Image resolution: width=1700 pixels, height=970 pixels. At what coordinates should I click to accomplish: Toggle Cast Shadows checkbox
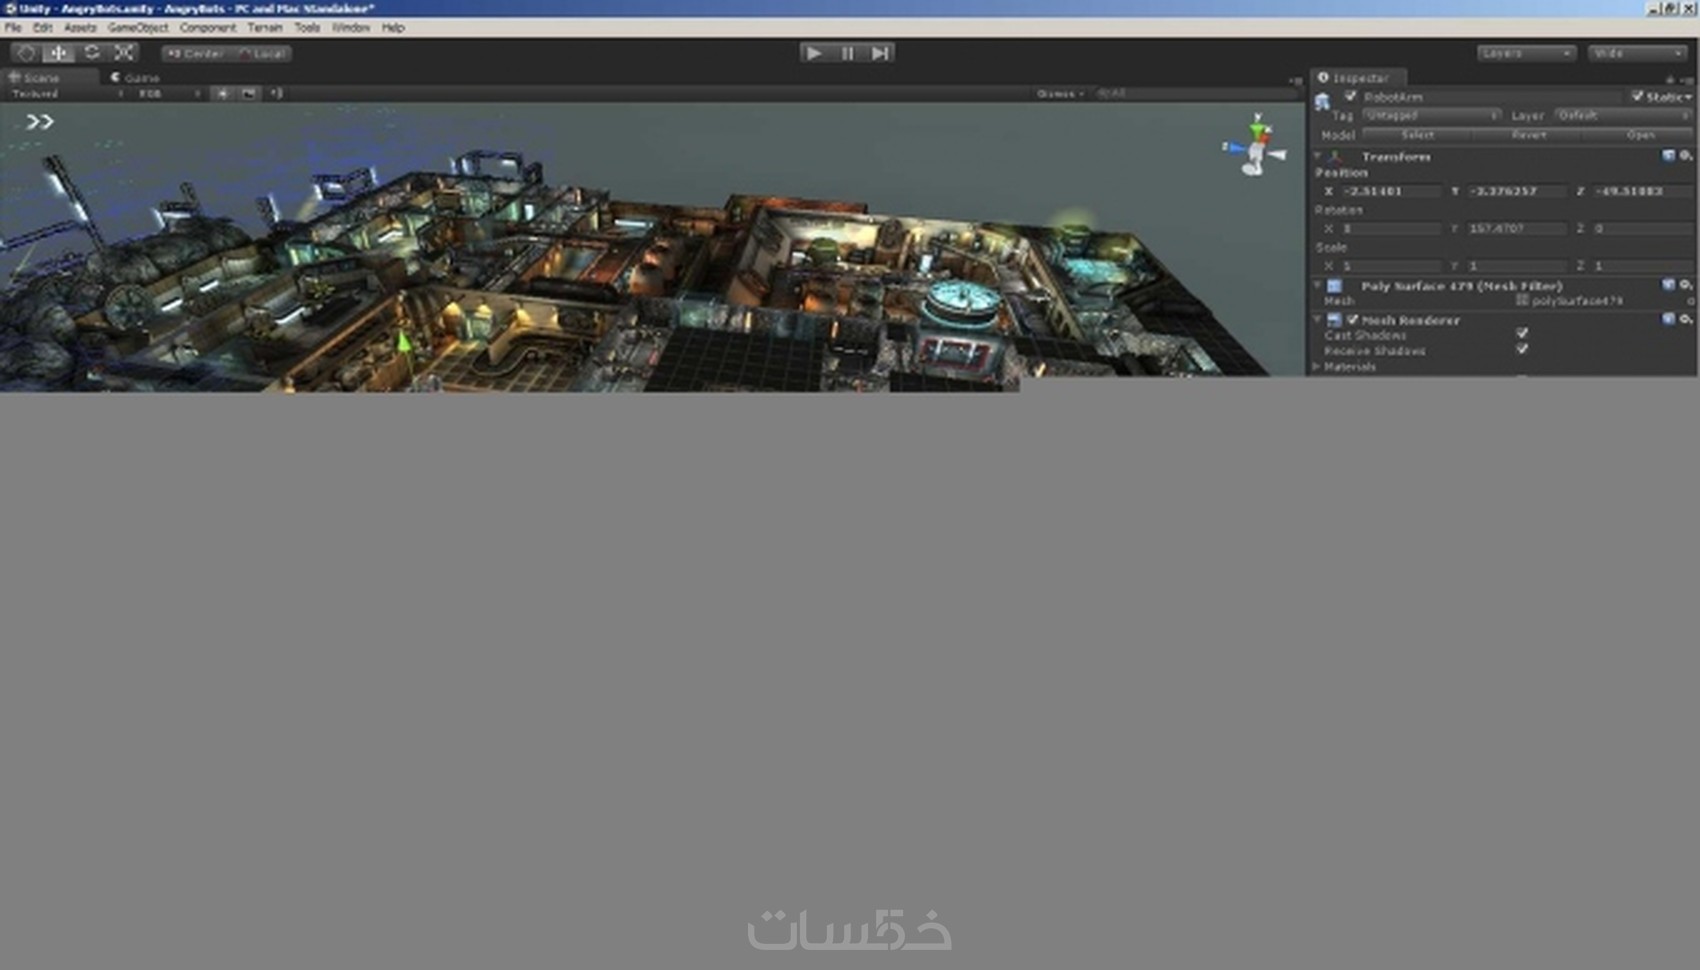point(1522,333)
